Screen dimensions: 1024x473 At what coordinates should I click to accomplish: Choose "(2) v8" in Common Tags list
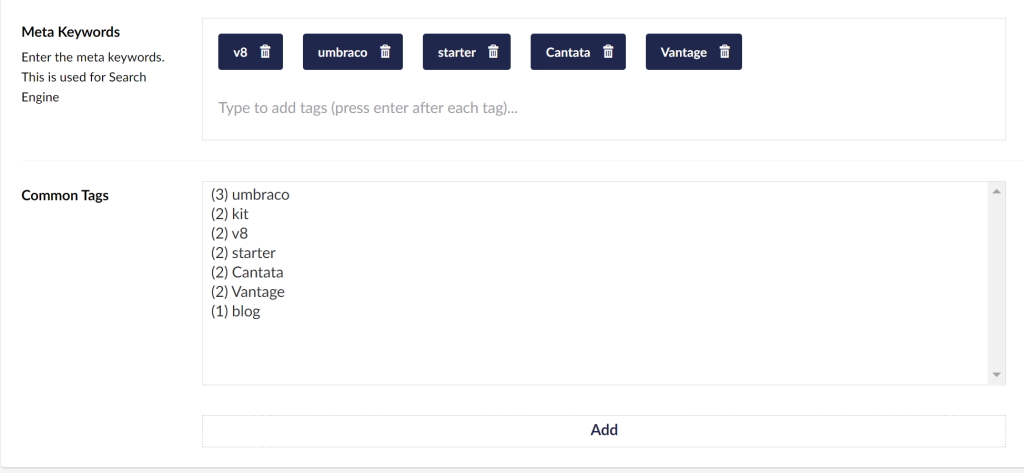[229, 233]
